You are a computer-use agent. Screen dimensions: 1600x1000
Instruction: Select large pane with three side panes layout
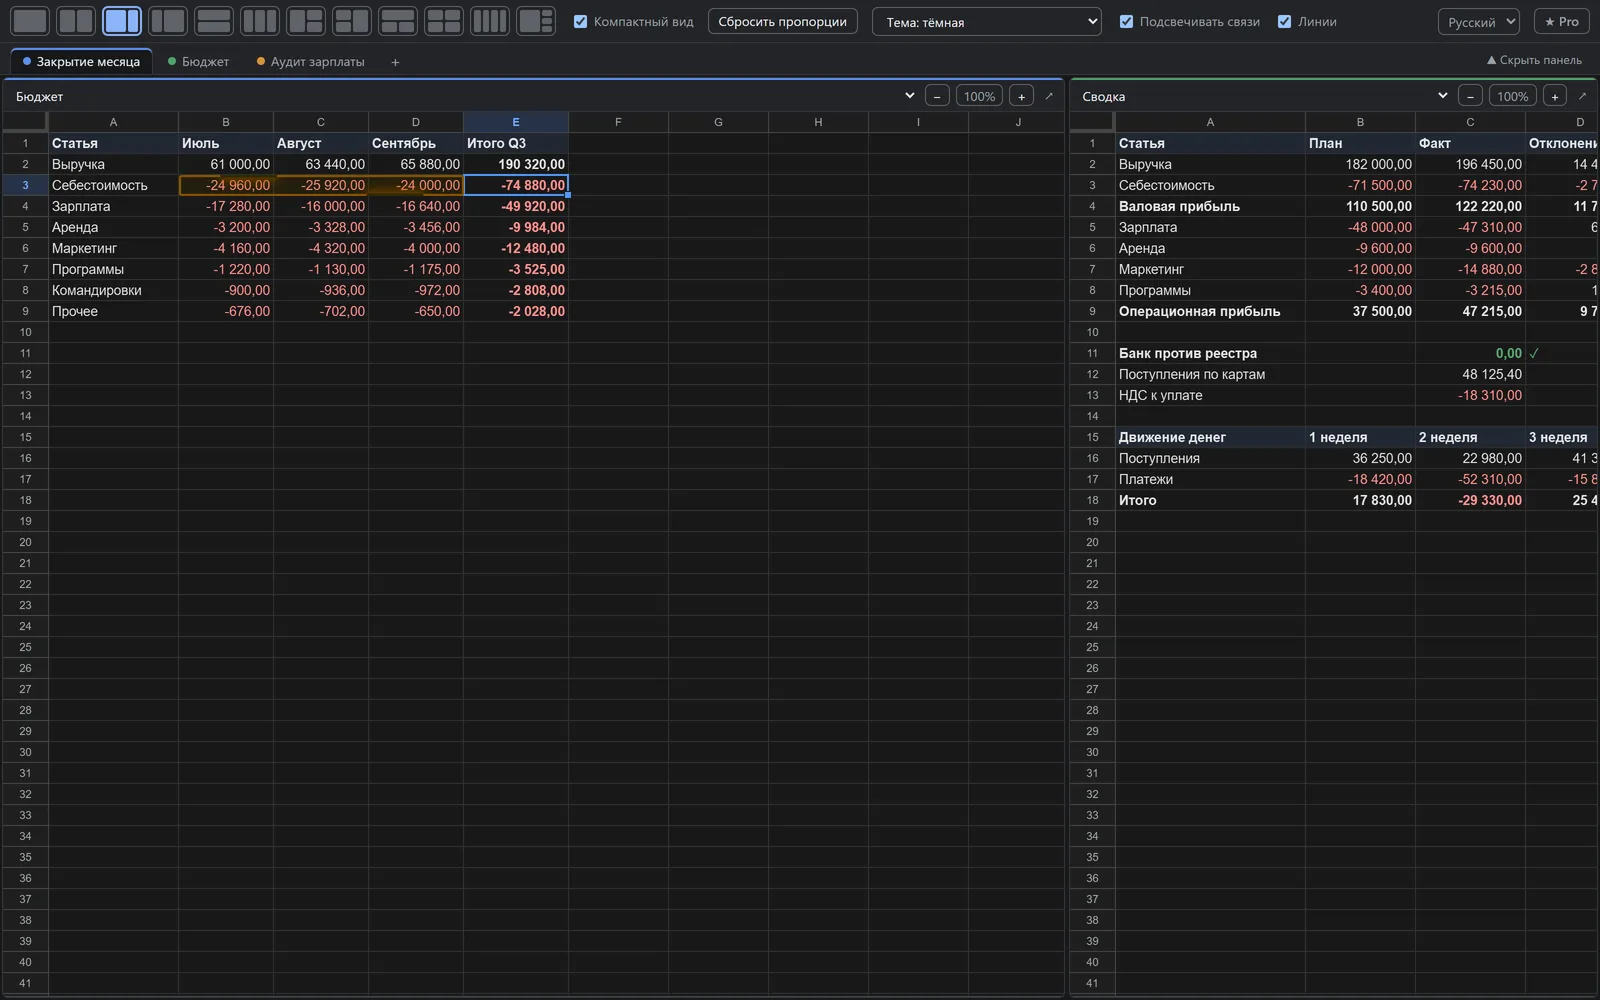[536, 21]
